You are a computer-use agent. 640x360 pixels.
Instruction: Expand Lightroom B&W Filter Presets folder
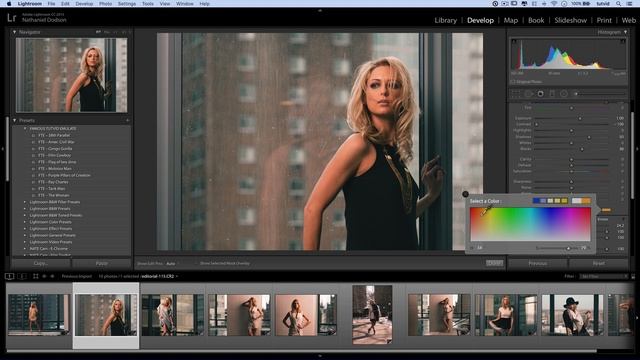pyautogui.click(x=25, y=202)
